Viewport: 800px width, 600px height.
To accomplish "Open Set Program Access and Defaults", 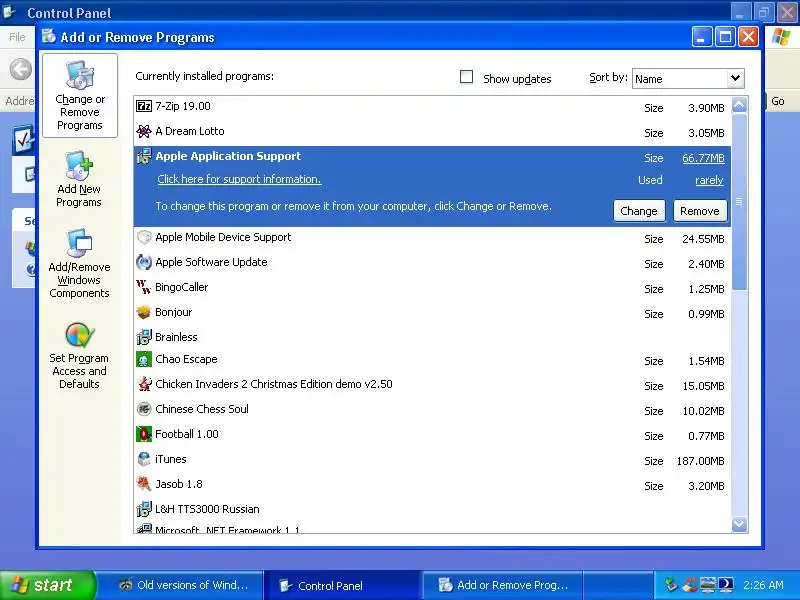I will pyautogui.click(x=79, y=356).
